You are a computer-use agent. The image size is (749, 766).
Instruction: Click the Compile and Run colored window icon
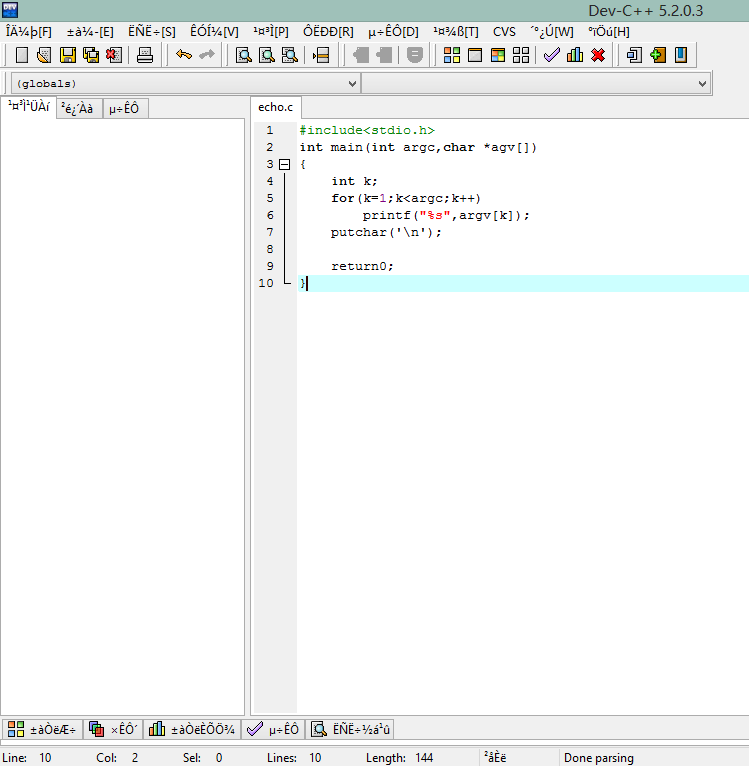click(x=498, y=55)
